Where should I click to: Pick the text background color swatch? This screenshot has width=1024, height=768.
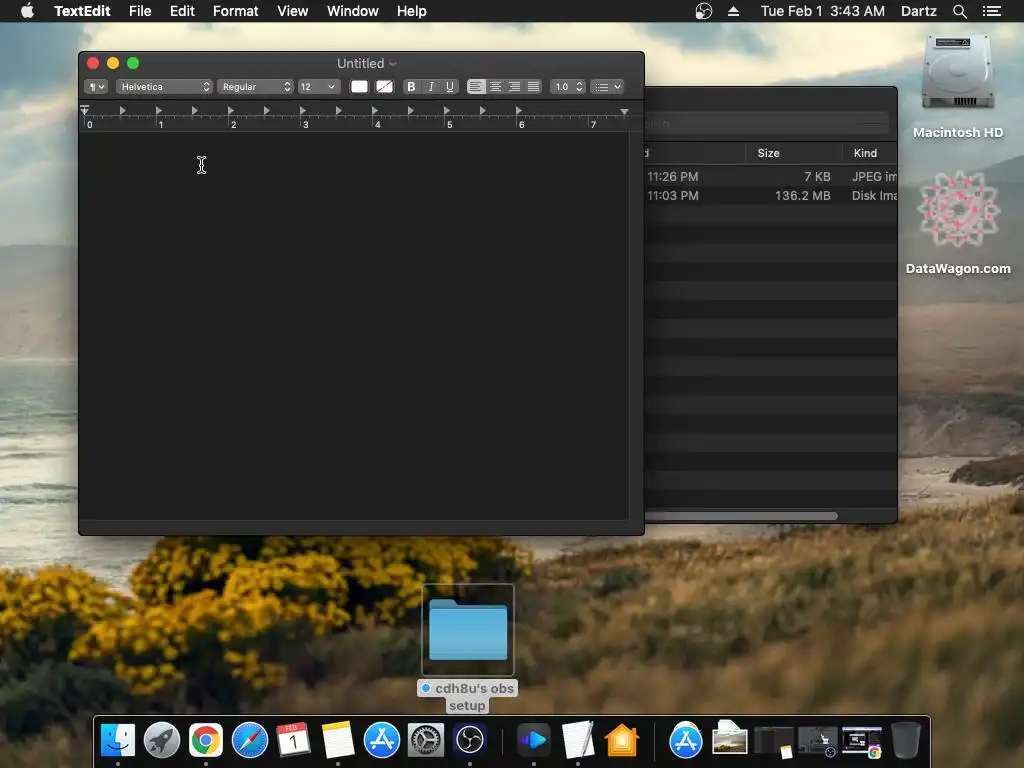pyautogui.click(x=384, y=87)
